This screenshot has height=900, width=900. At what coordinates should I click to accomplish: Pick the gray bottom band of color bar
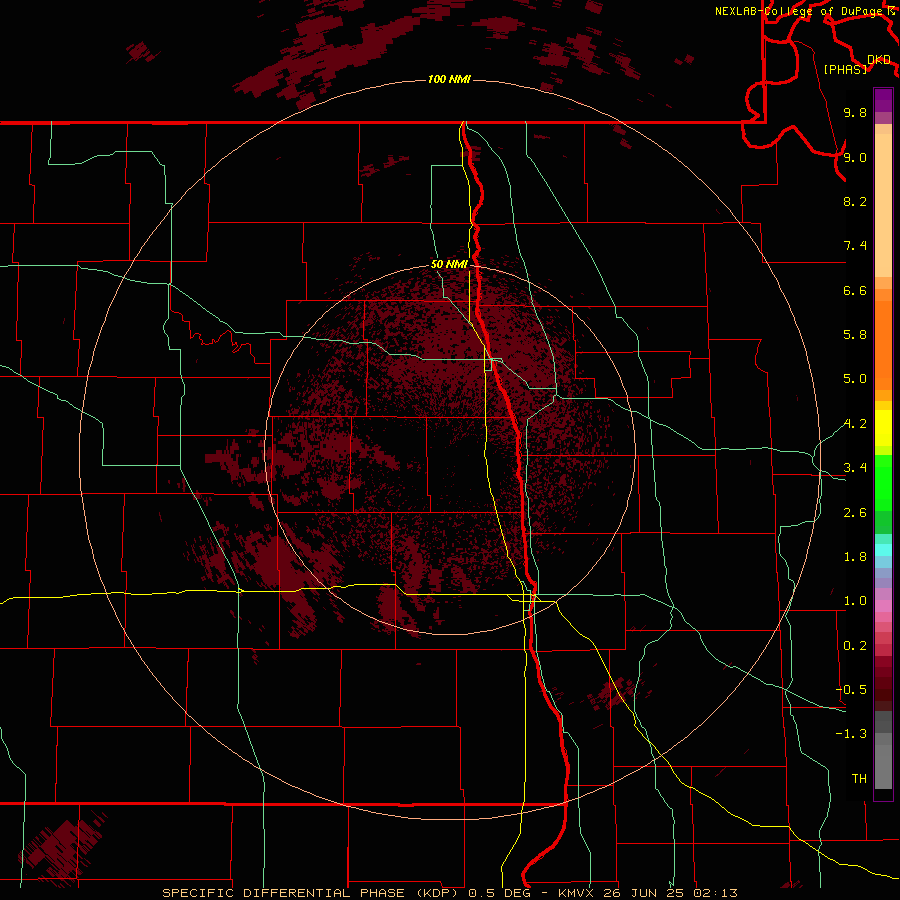(883, 767)
